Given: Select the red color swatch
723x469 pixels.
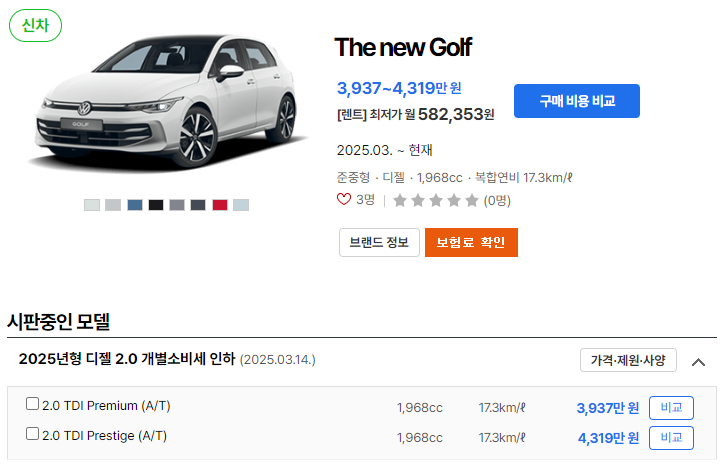Looking at the screenshot, I should click(220, 205).
